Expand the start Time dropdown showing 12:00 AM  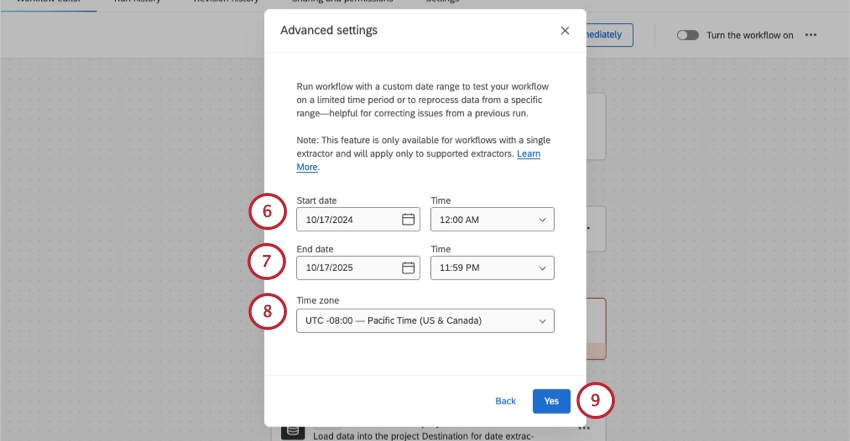(492, 219)
